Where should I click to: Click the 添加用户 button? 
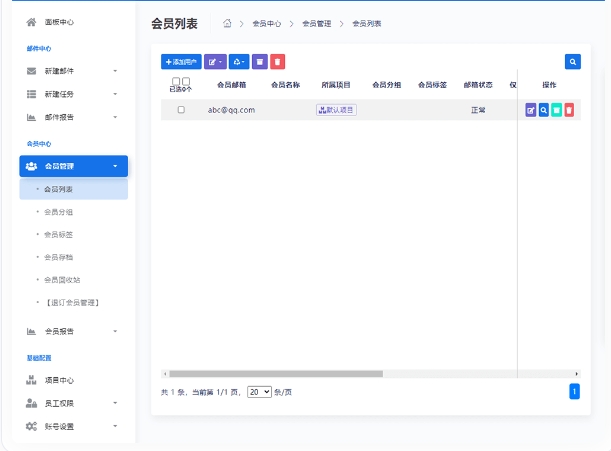[181, 62]
